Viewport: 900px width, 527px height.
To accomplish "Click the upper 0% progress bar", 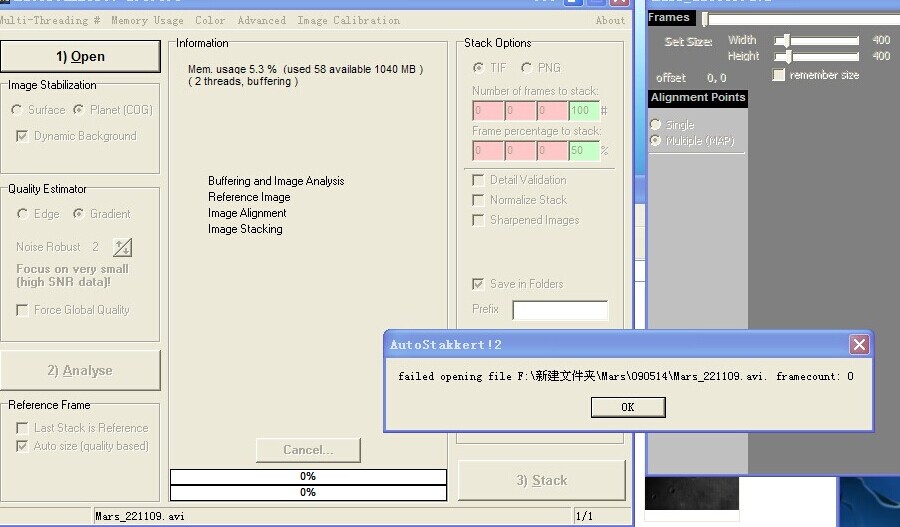I will 308,476.
